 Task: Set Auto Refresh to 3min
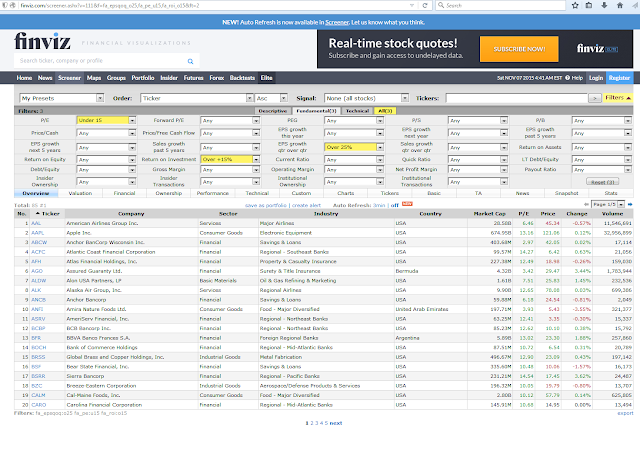tap(379, 205)
